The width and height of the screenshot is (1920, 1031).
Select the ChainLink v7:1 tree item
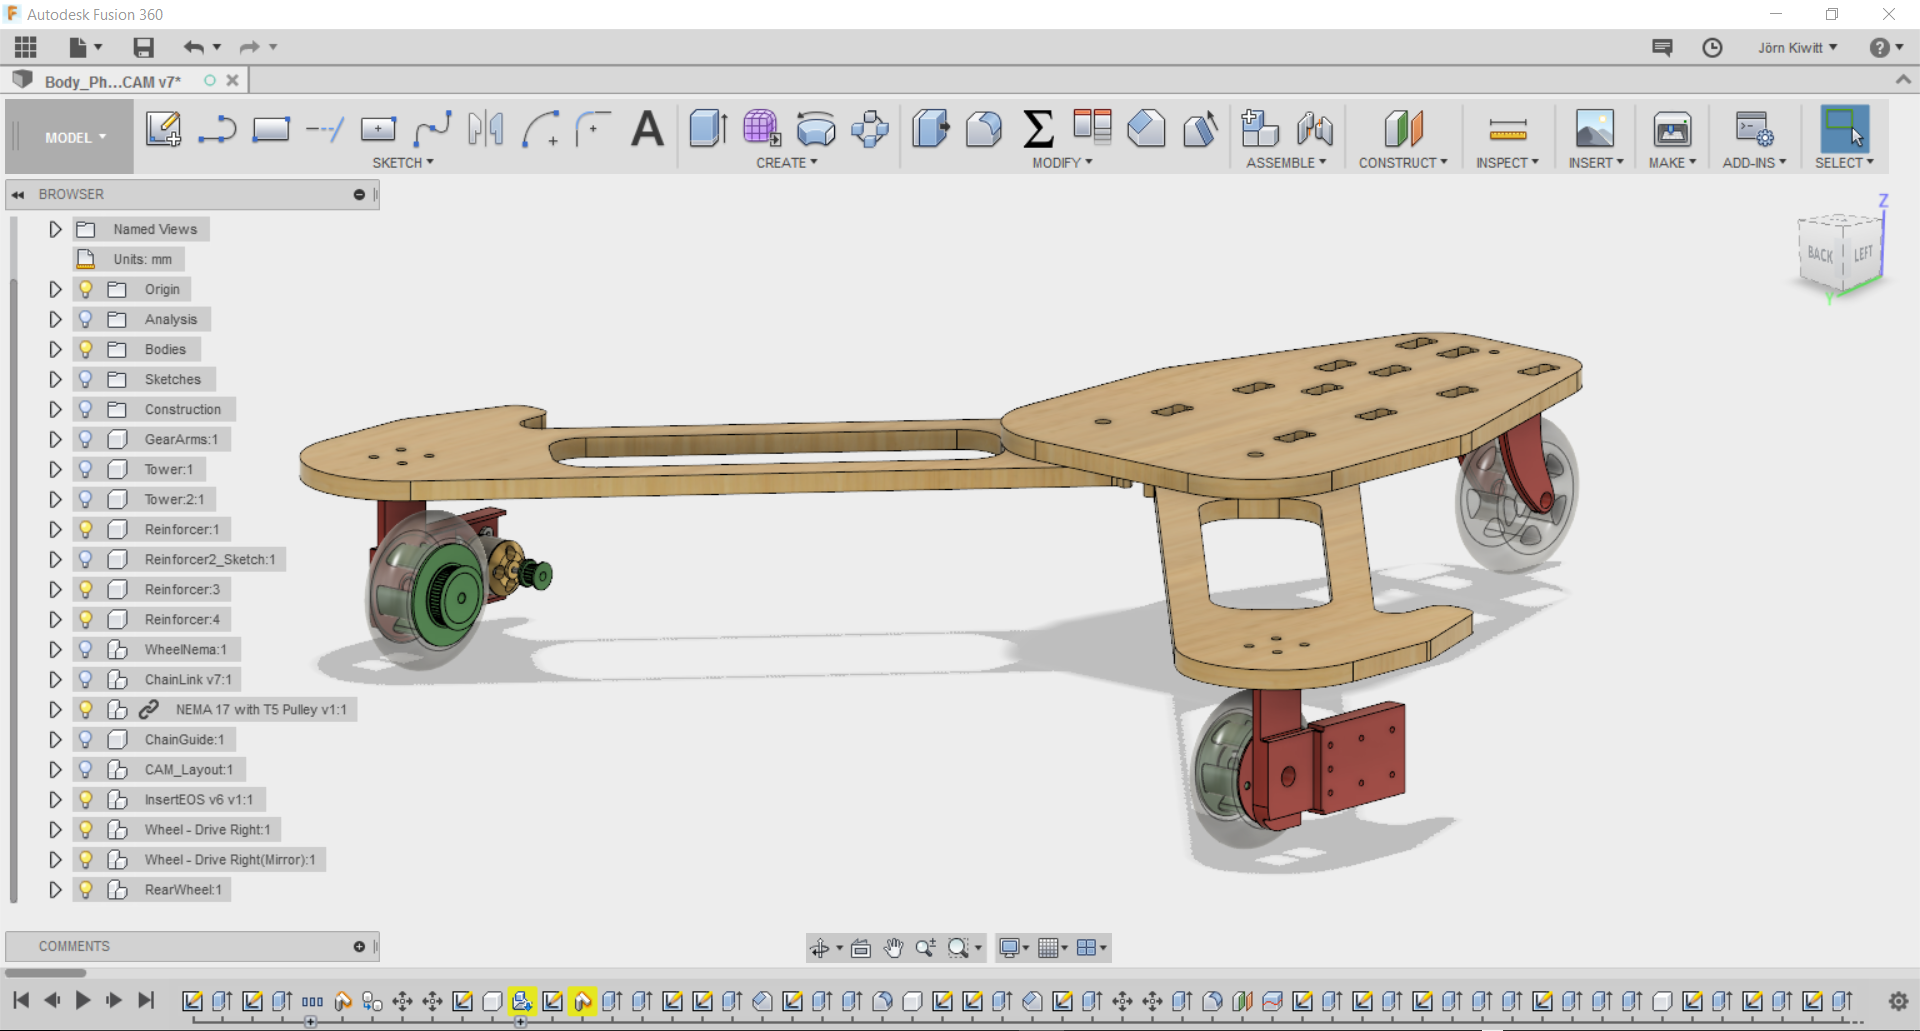coord(188,680)
